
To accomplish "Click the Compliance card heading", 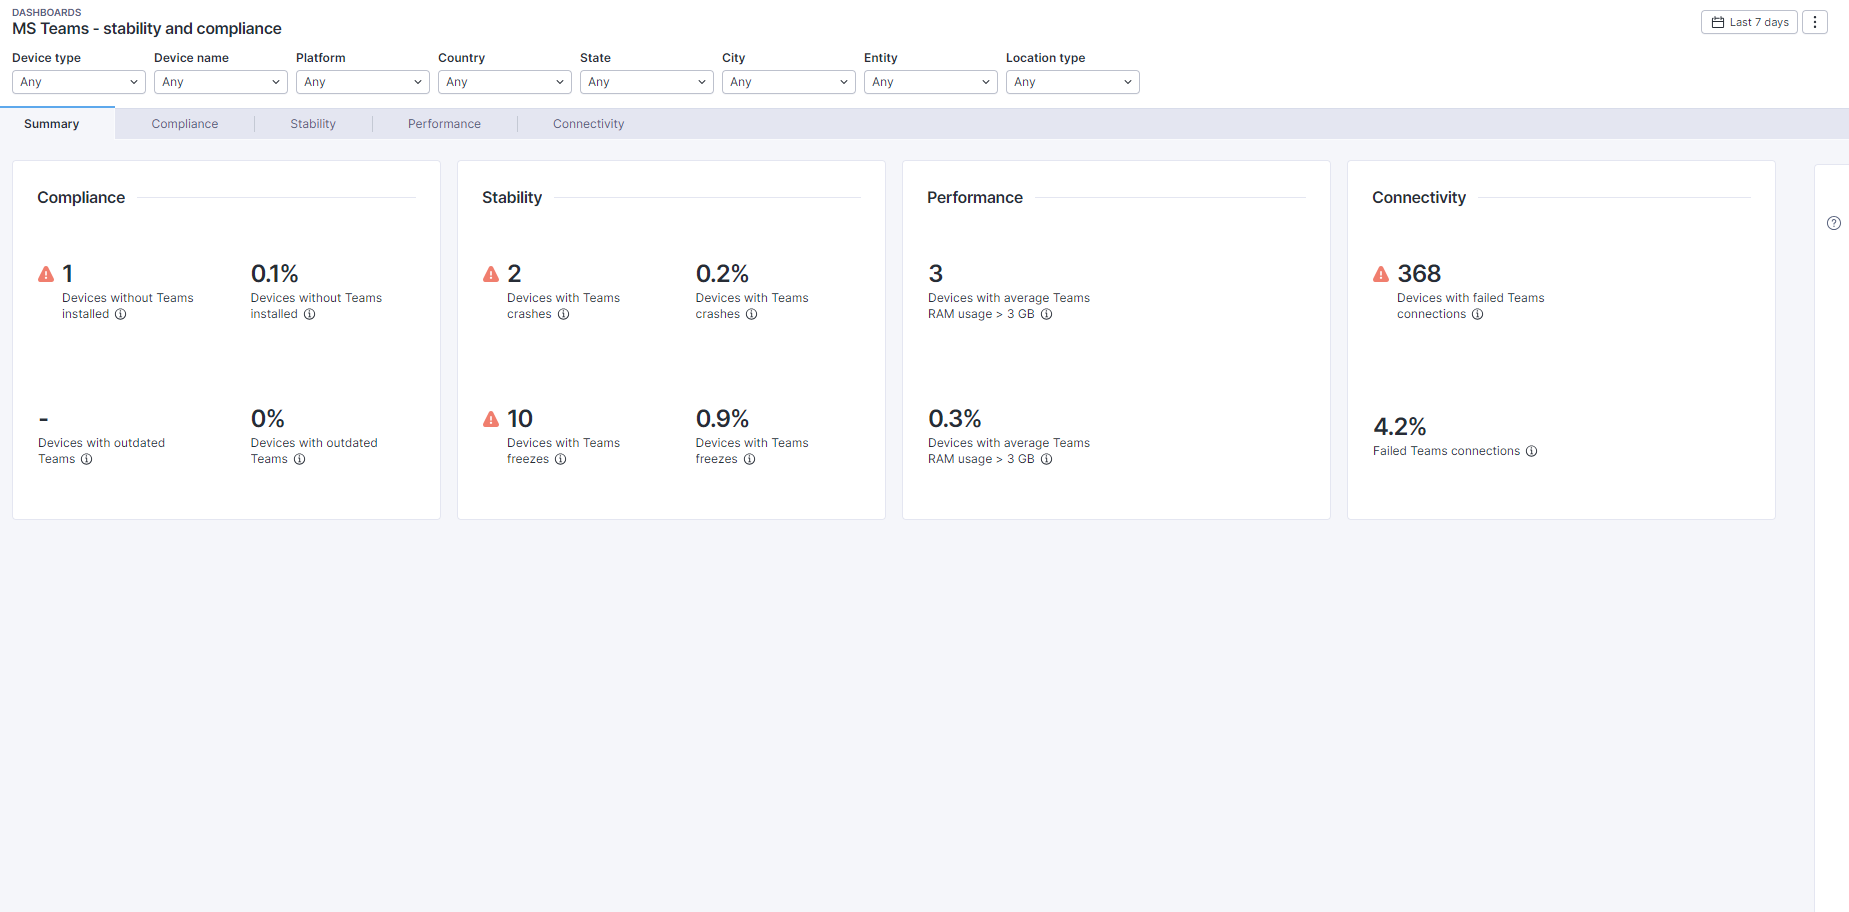I will pyautogui.click(x=81, y=198).
